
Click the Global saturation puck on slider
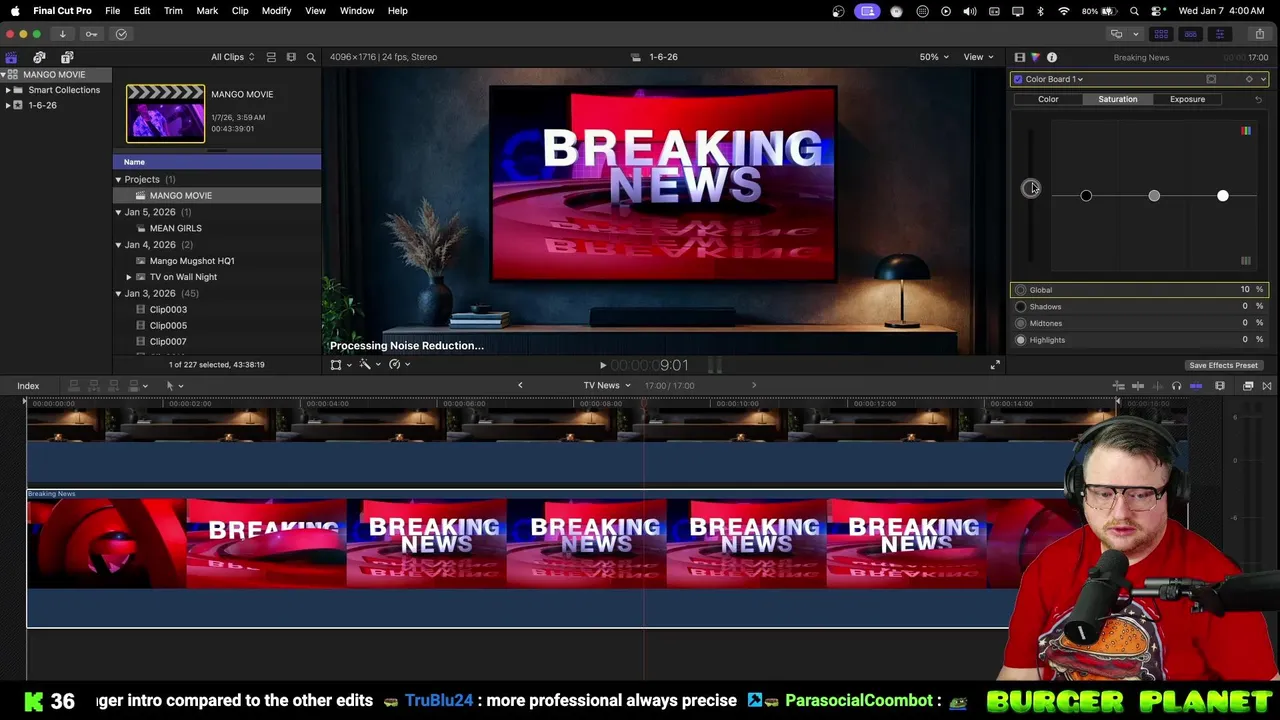(x=1031, y=188)
